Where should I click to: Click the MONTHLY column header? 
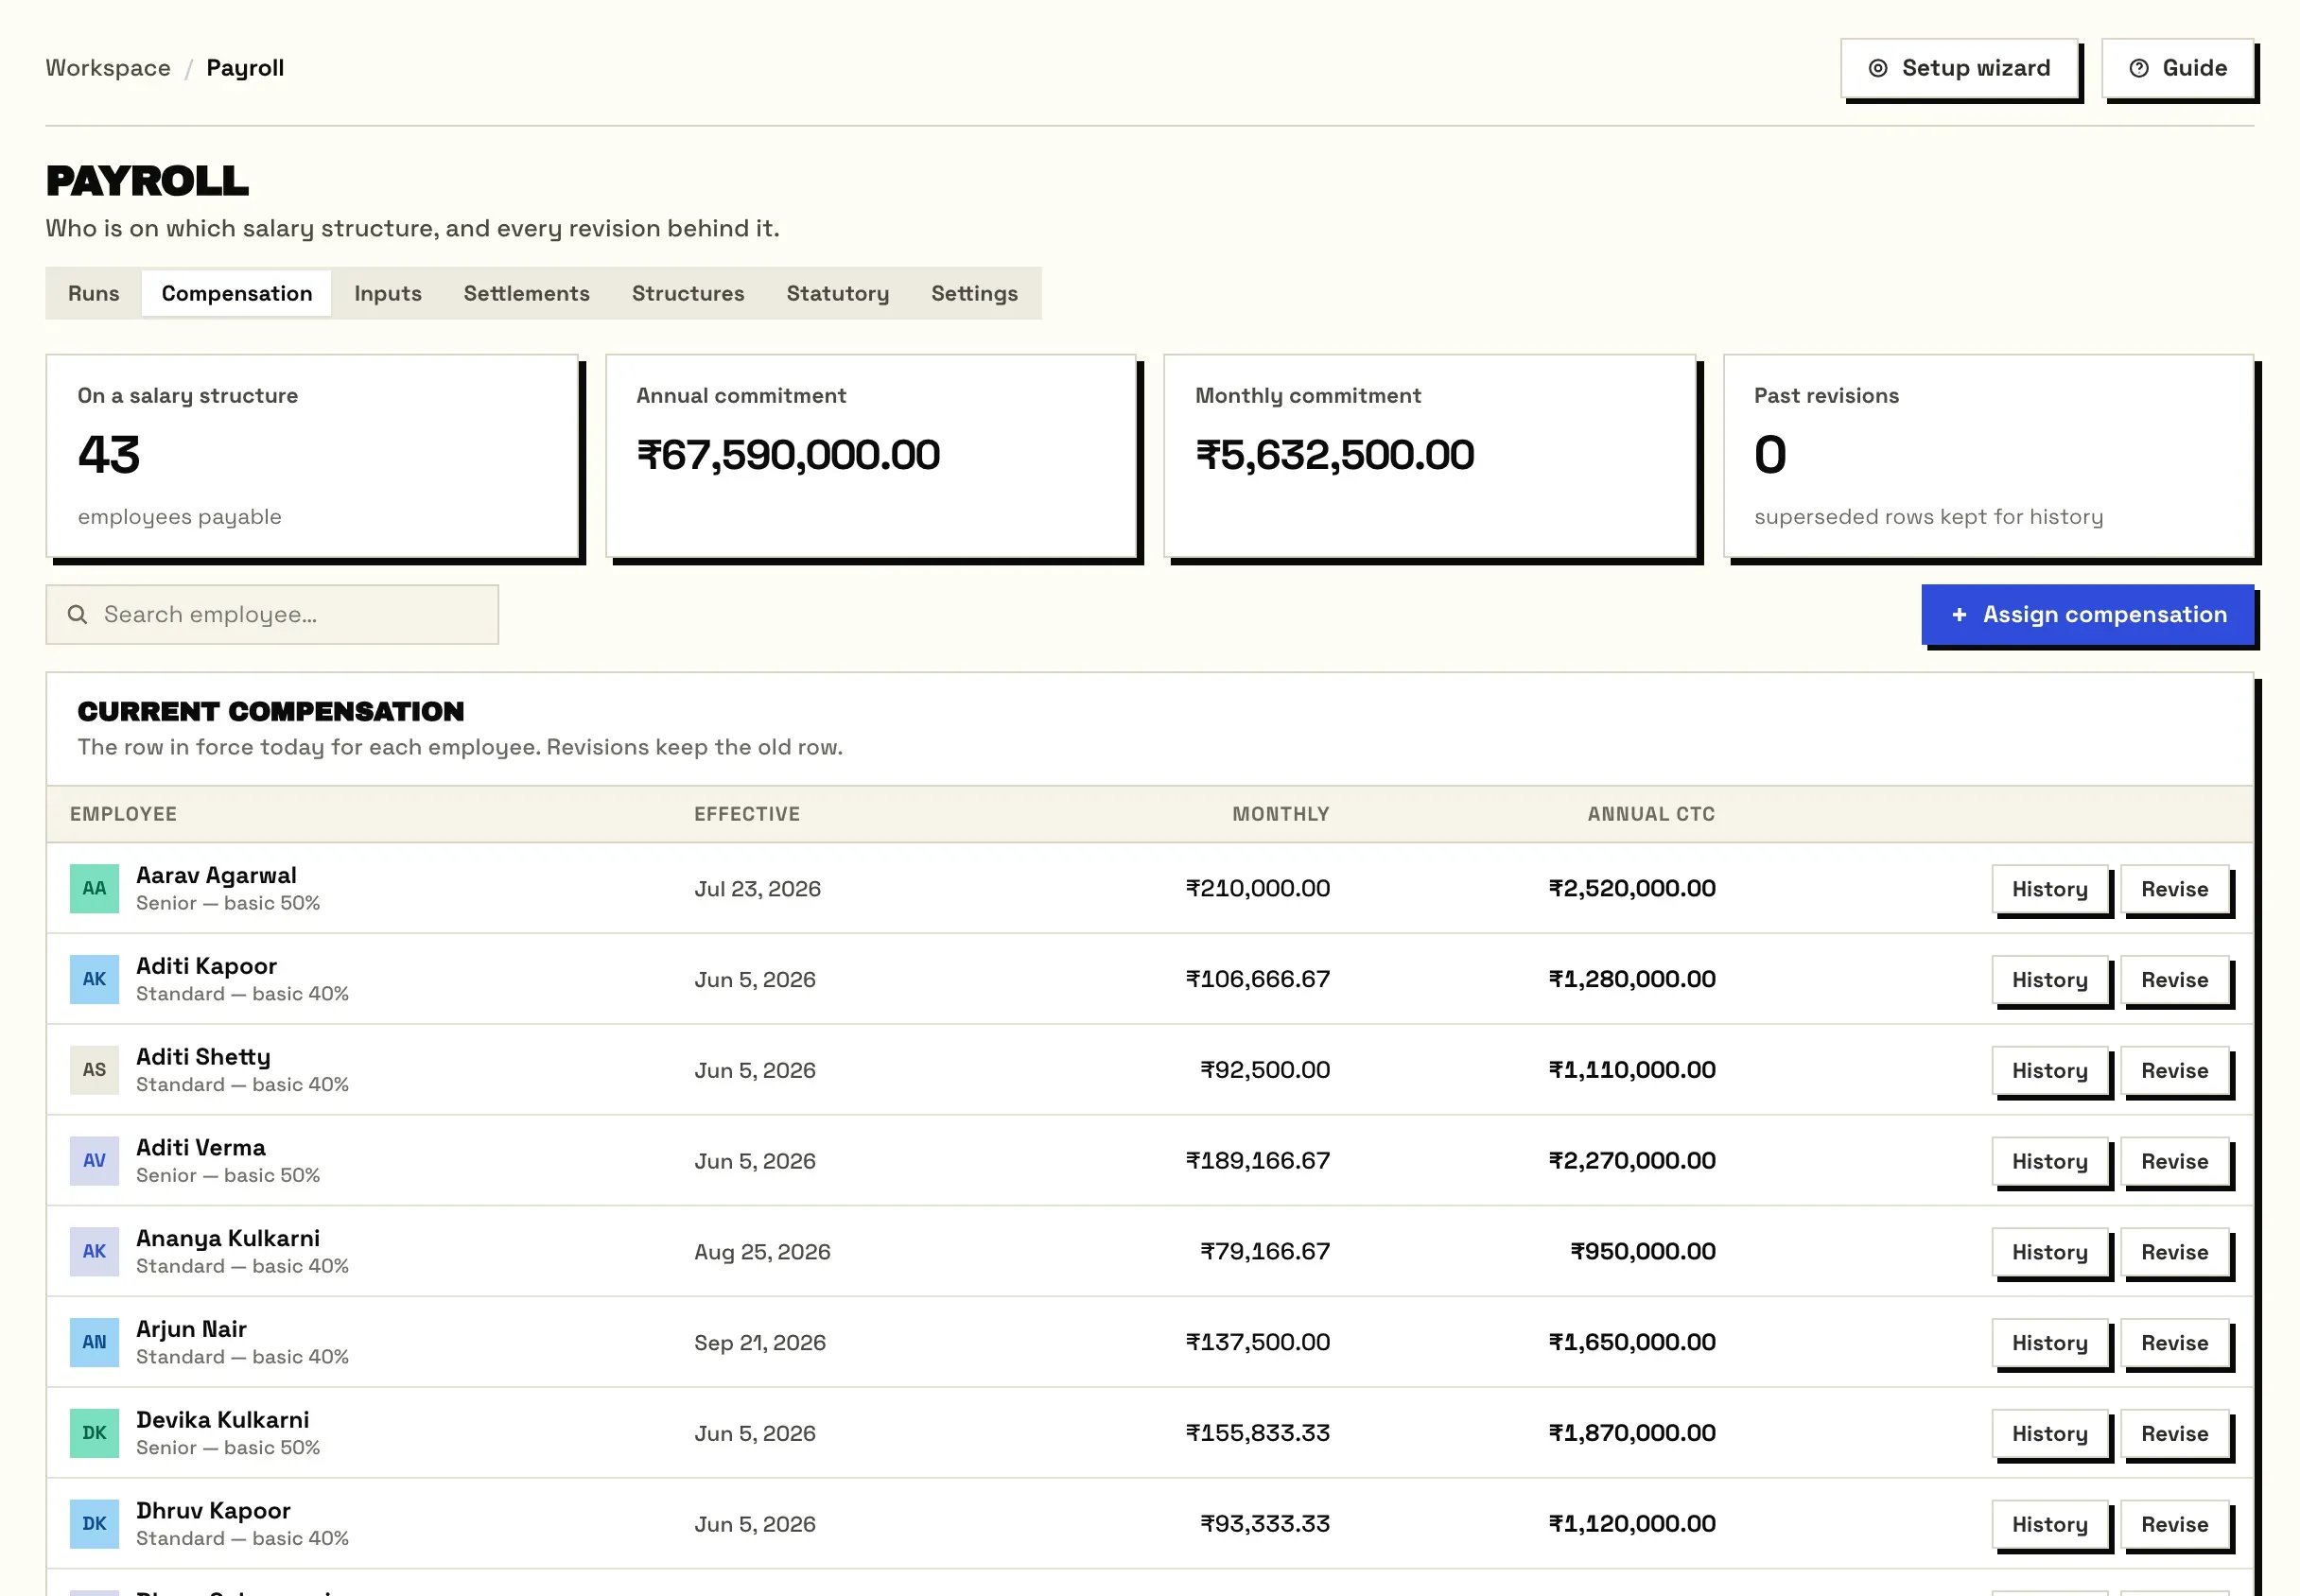click(1280, 814)
